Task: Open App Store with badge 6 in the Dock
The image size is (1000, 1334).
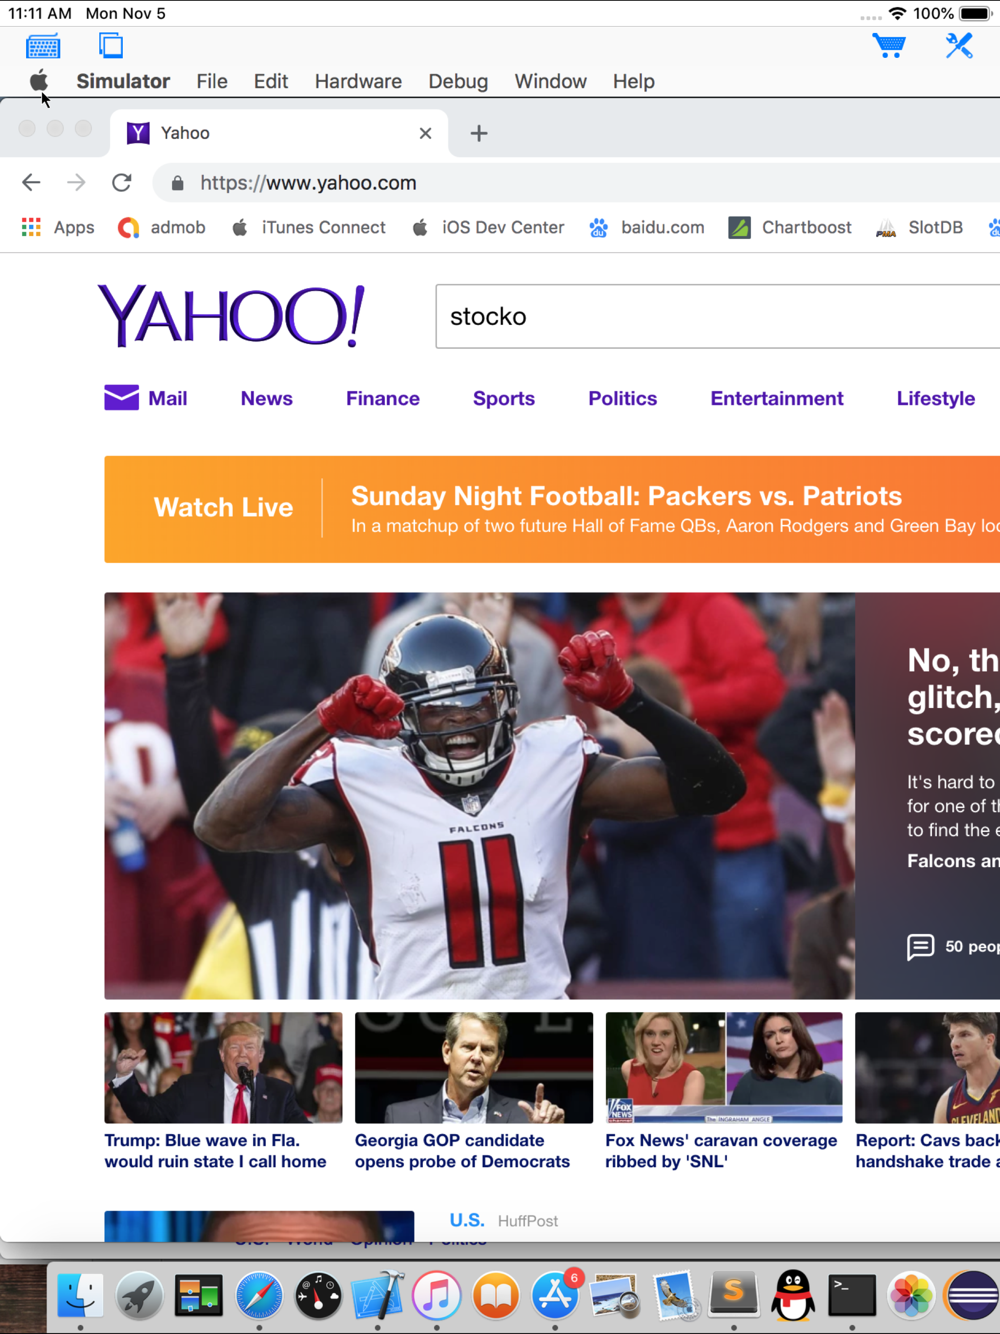Action: click(x=556, y=1296)
